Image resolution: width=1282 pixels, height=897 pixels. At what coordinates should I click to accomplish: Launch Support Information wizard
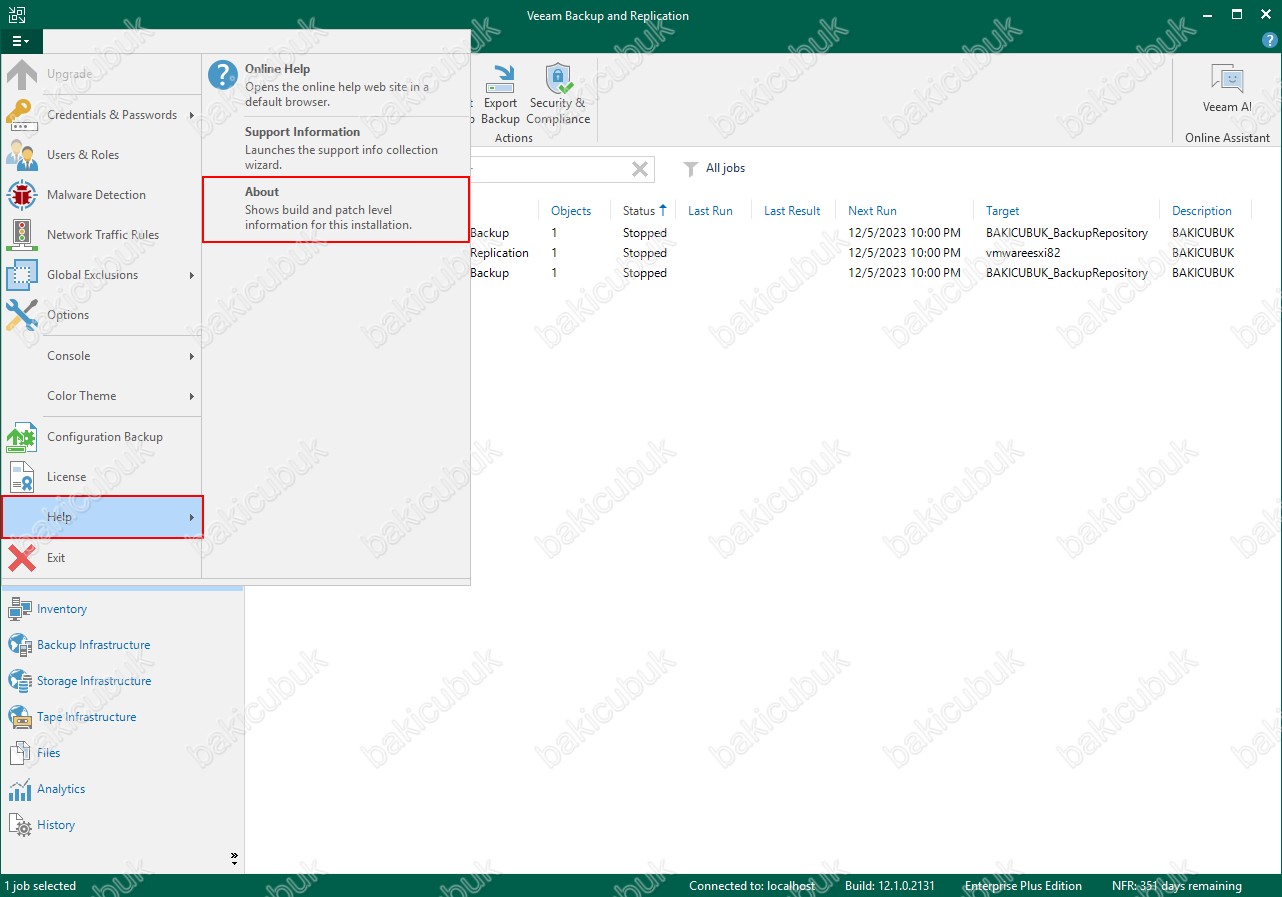(336, 148)
